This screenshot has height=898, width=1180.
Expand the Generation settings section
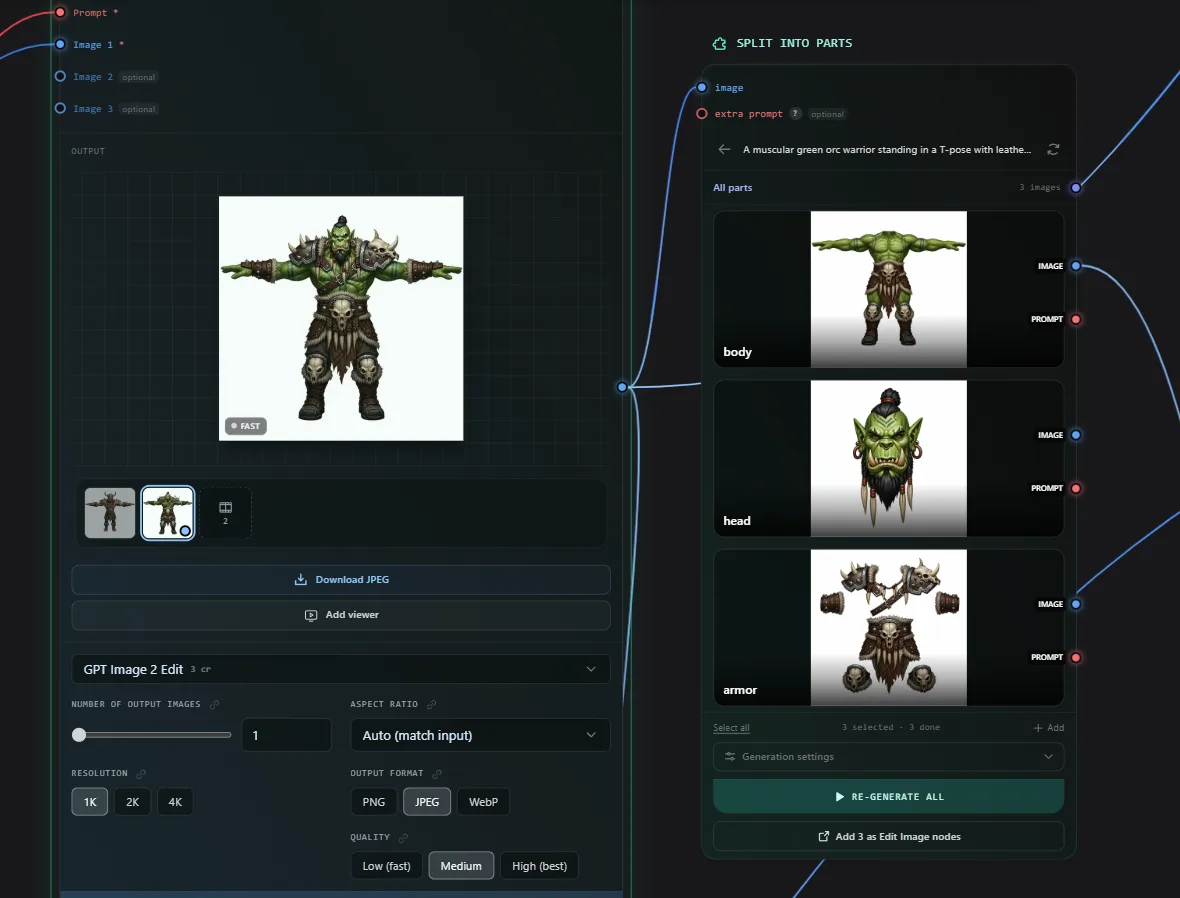coord(889,756)
